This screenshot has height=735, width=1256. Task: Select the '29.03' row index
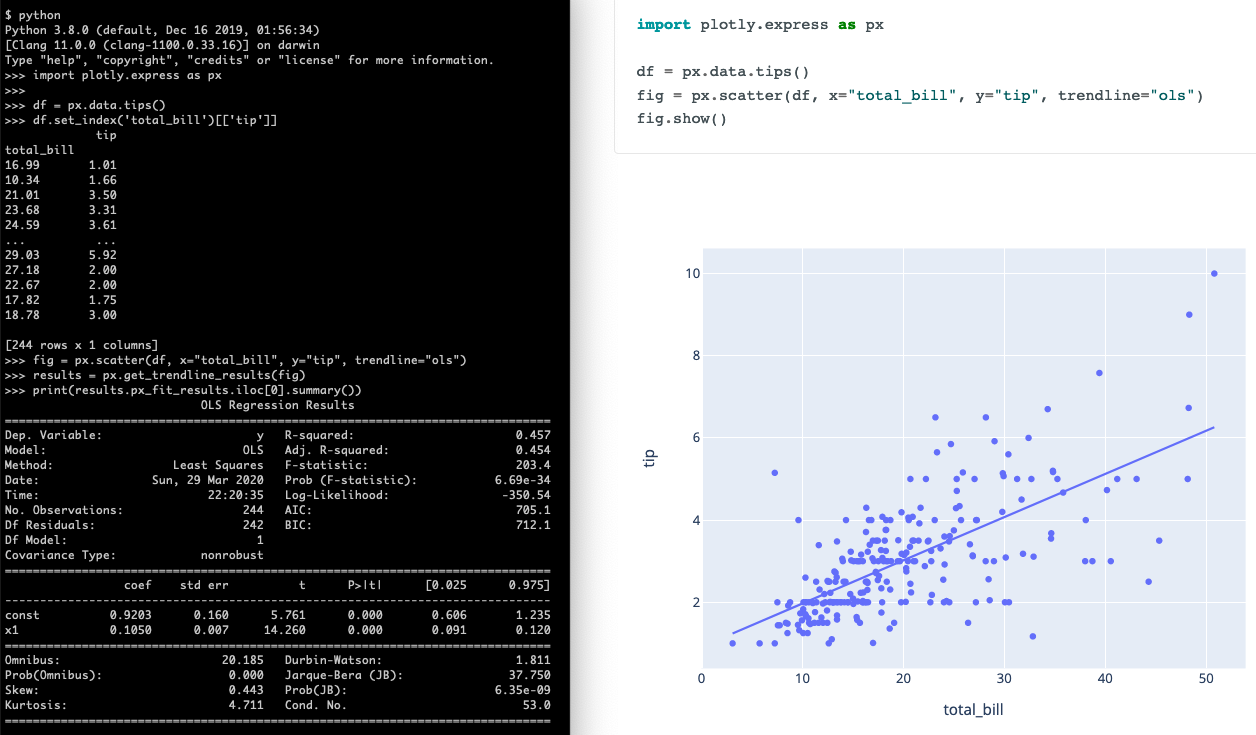pyautogui.click(x=23, y=255)
